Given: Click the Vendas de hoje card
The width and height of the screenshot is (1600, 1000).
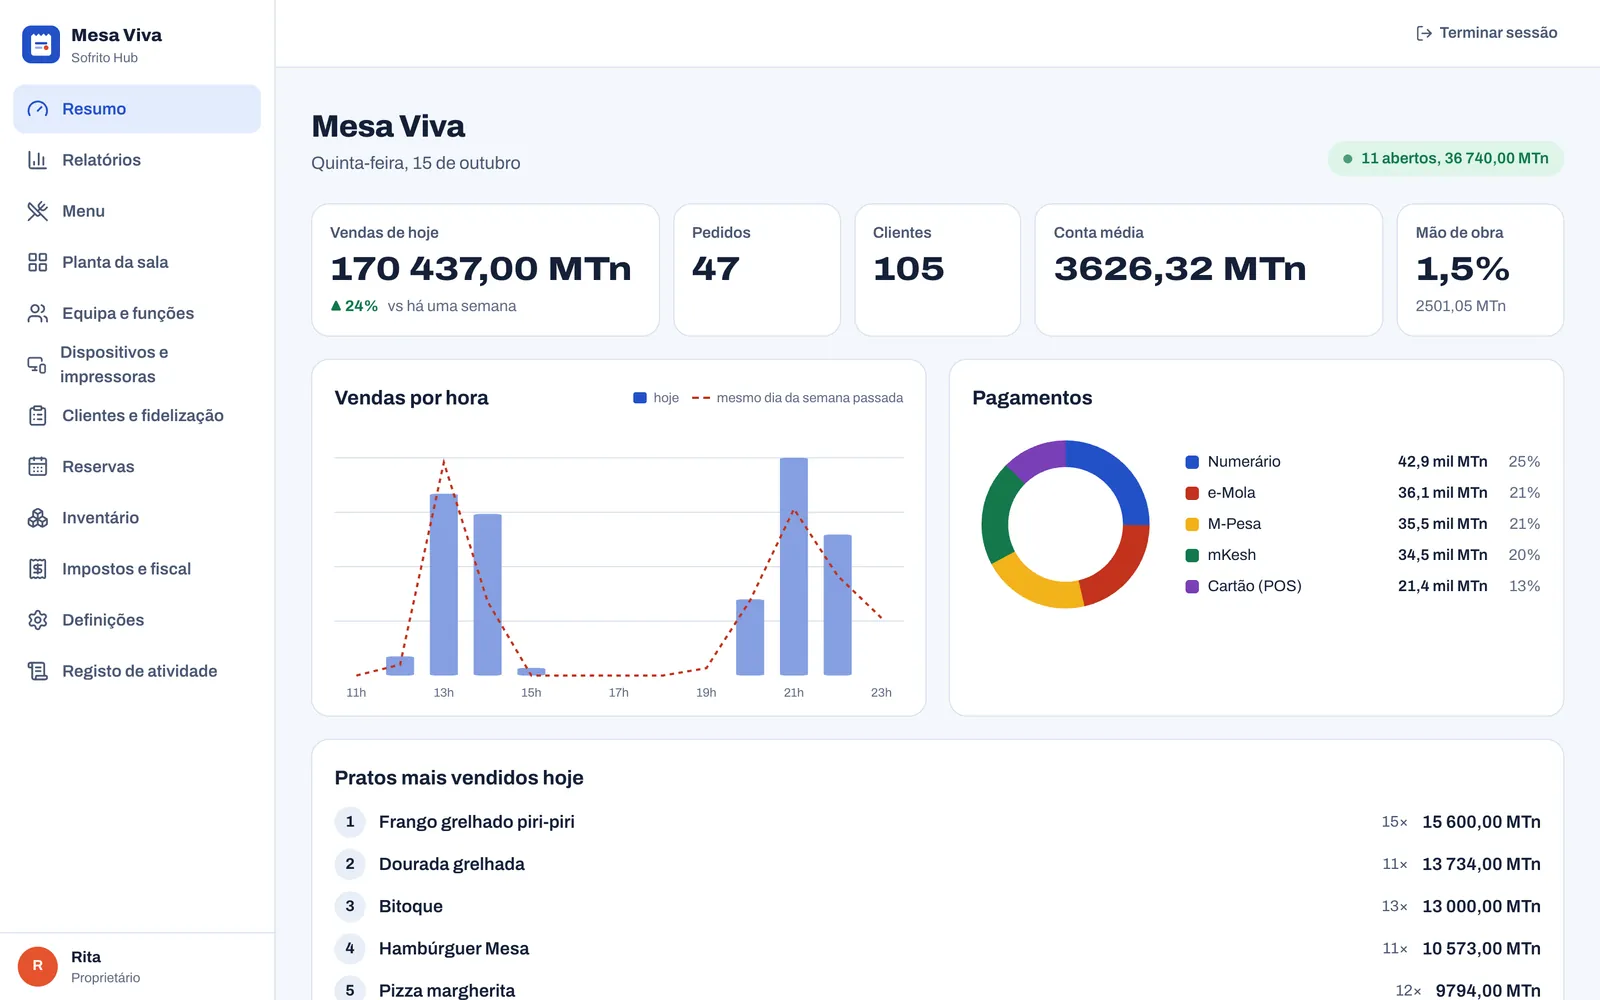Looking at the screenshot, I should (x=485, y=270).
